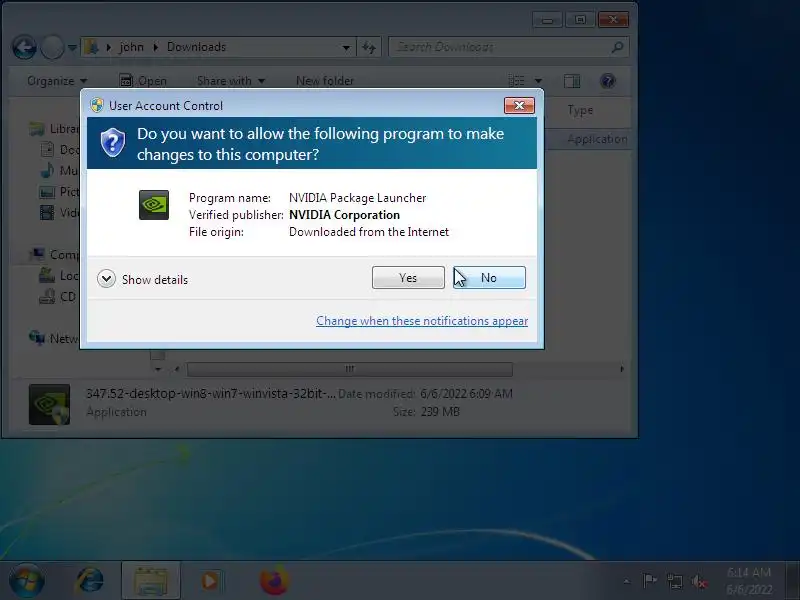Open network status tray icon

pyautogui.click(x=674, y=581)
